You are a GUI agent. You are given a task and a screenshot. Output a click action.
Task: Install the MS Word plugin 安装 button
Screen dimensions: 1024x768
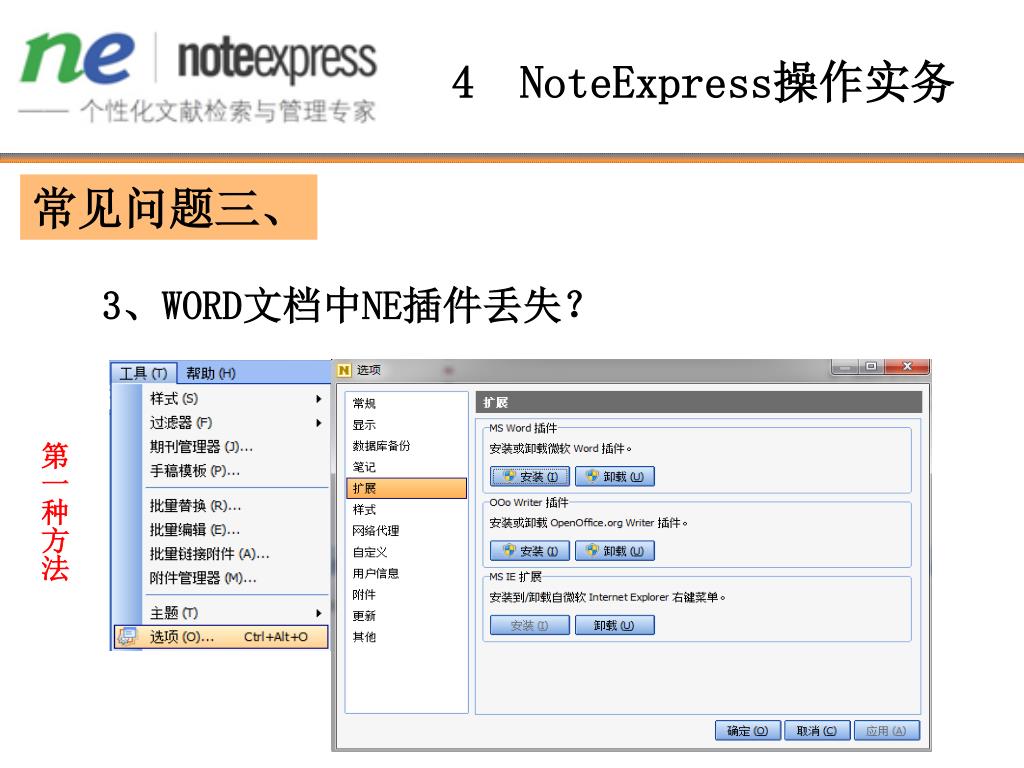point(530,477)
